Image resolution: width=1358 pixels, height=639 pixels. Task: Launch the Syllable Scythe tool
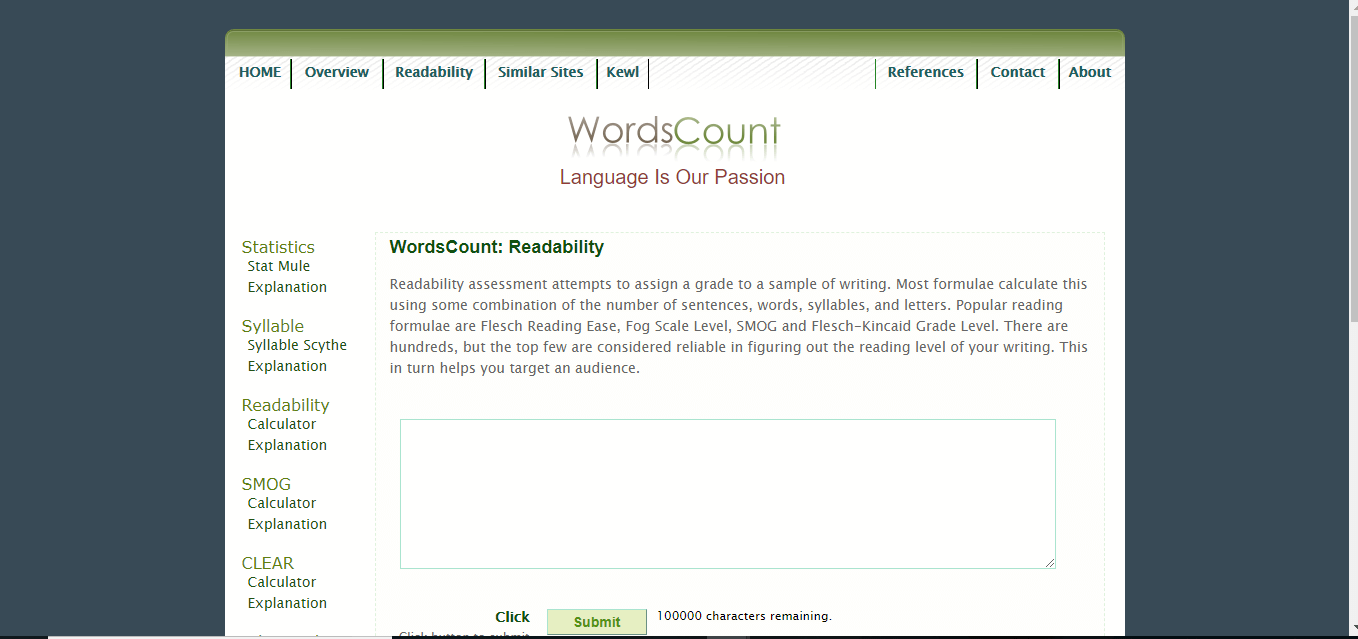tap(297, 345)
